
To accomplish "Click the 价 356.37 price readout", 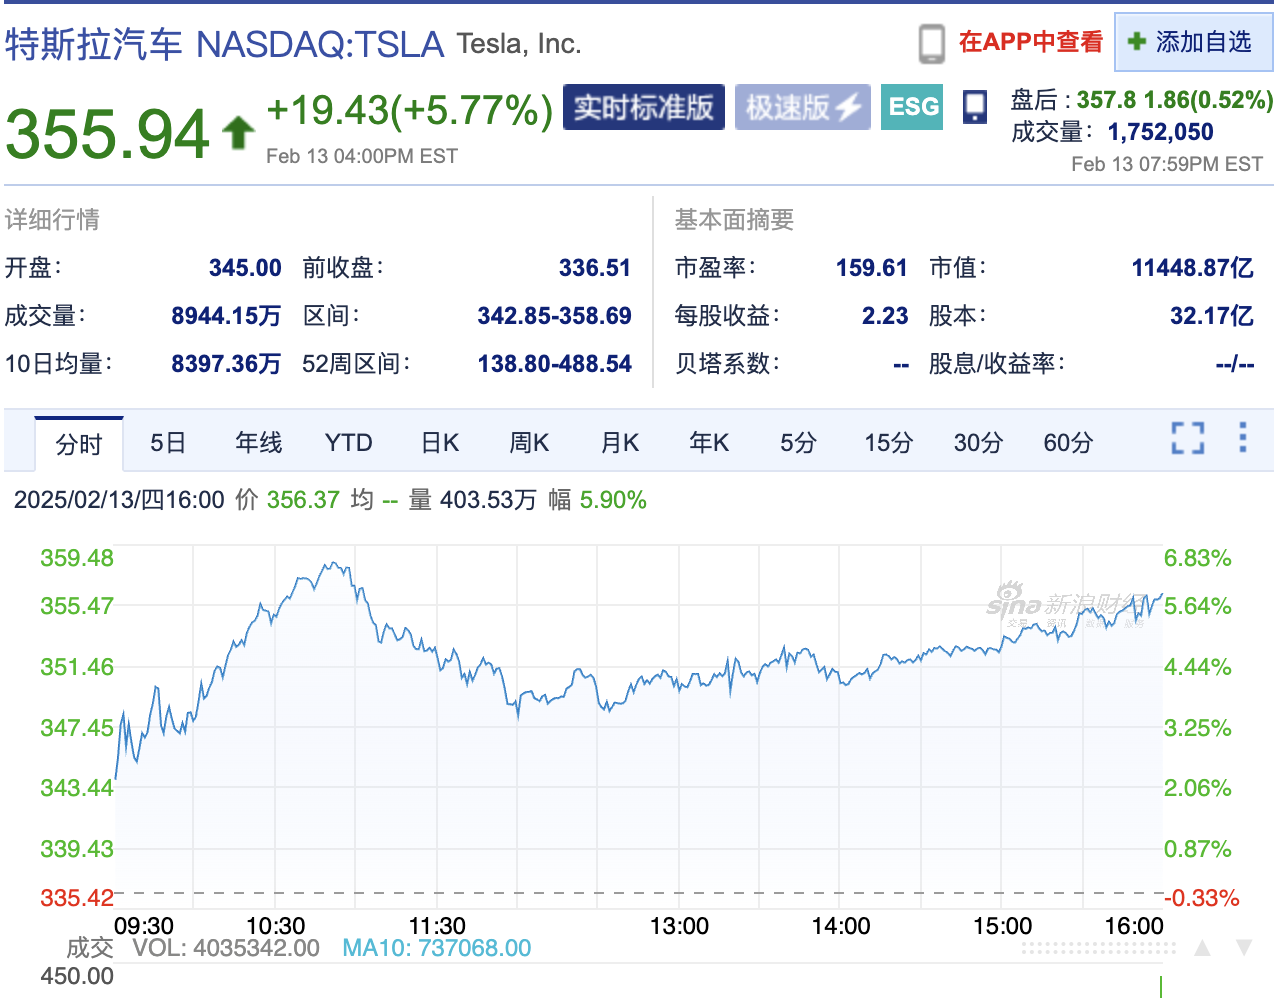I will click(x=288, y=500).
